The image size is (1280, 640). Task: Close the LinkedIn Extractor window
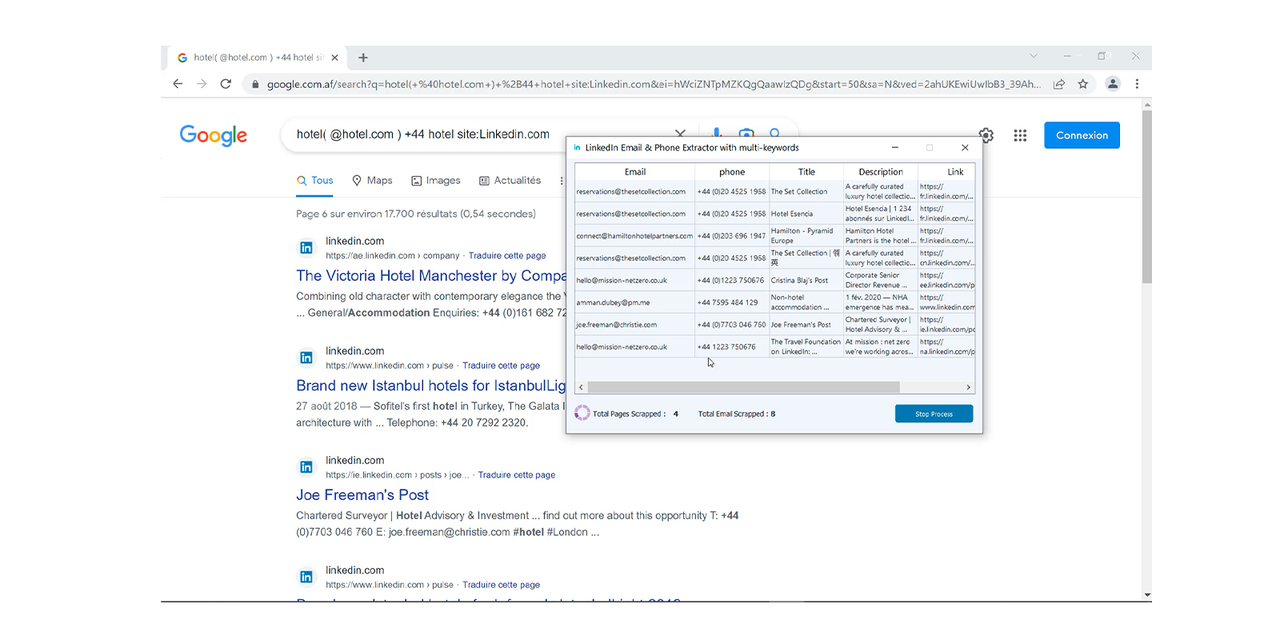(x=965, y=148)
